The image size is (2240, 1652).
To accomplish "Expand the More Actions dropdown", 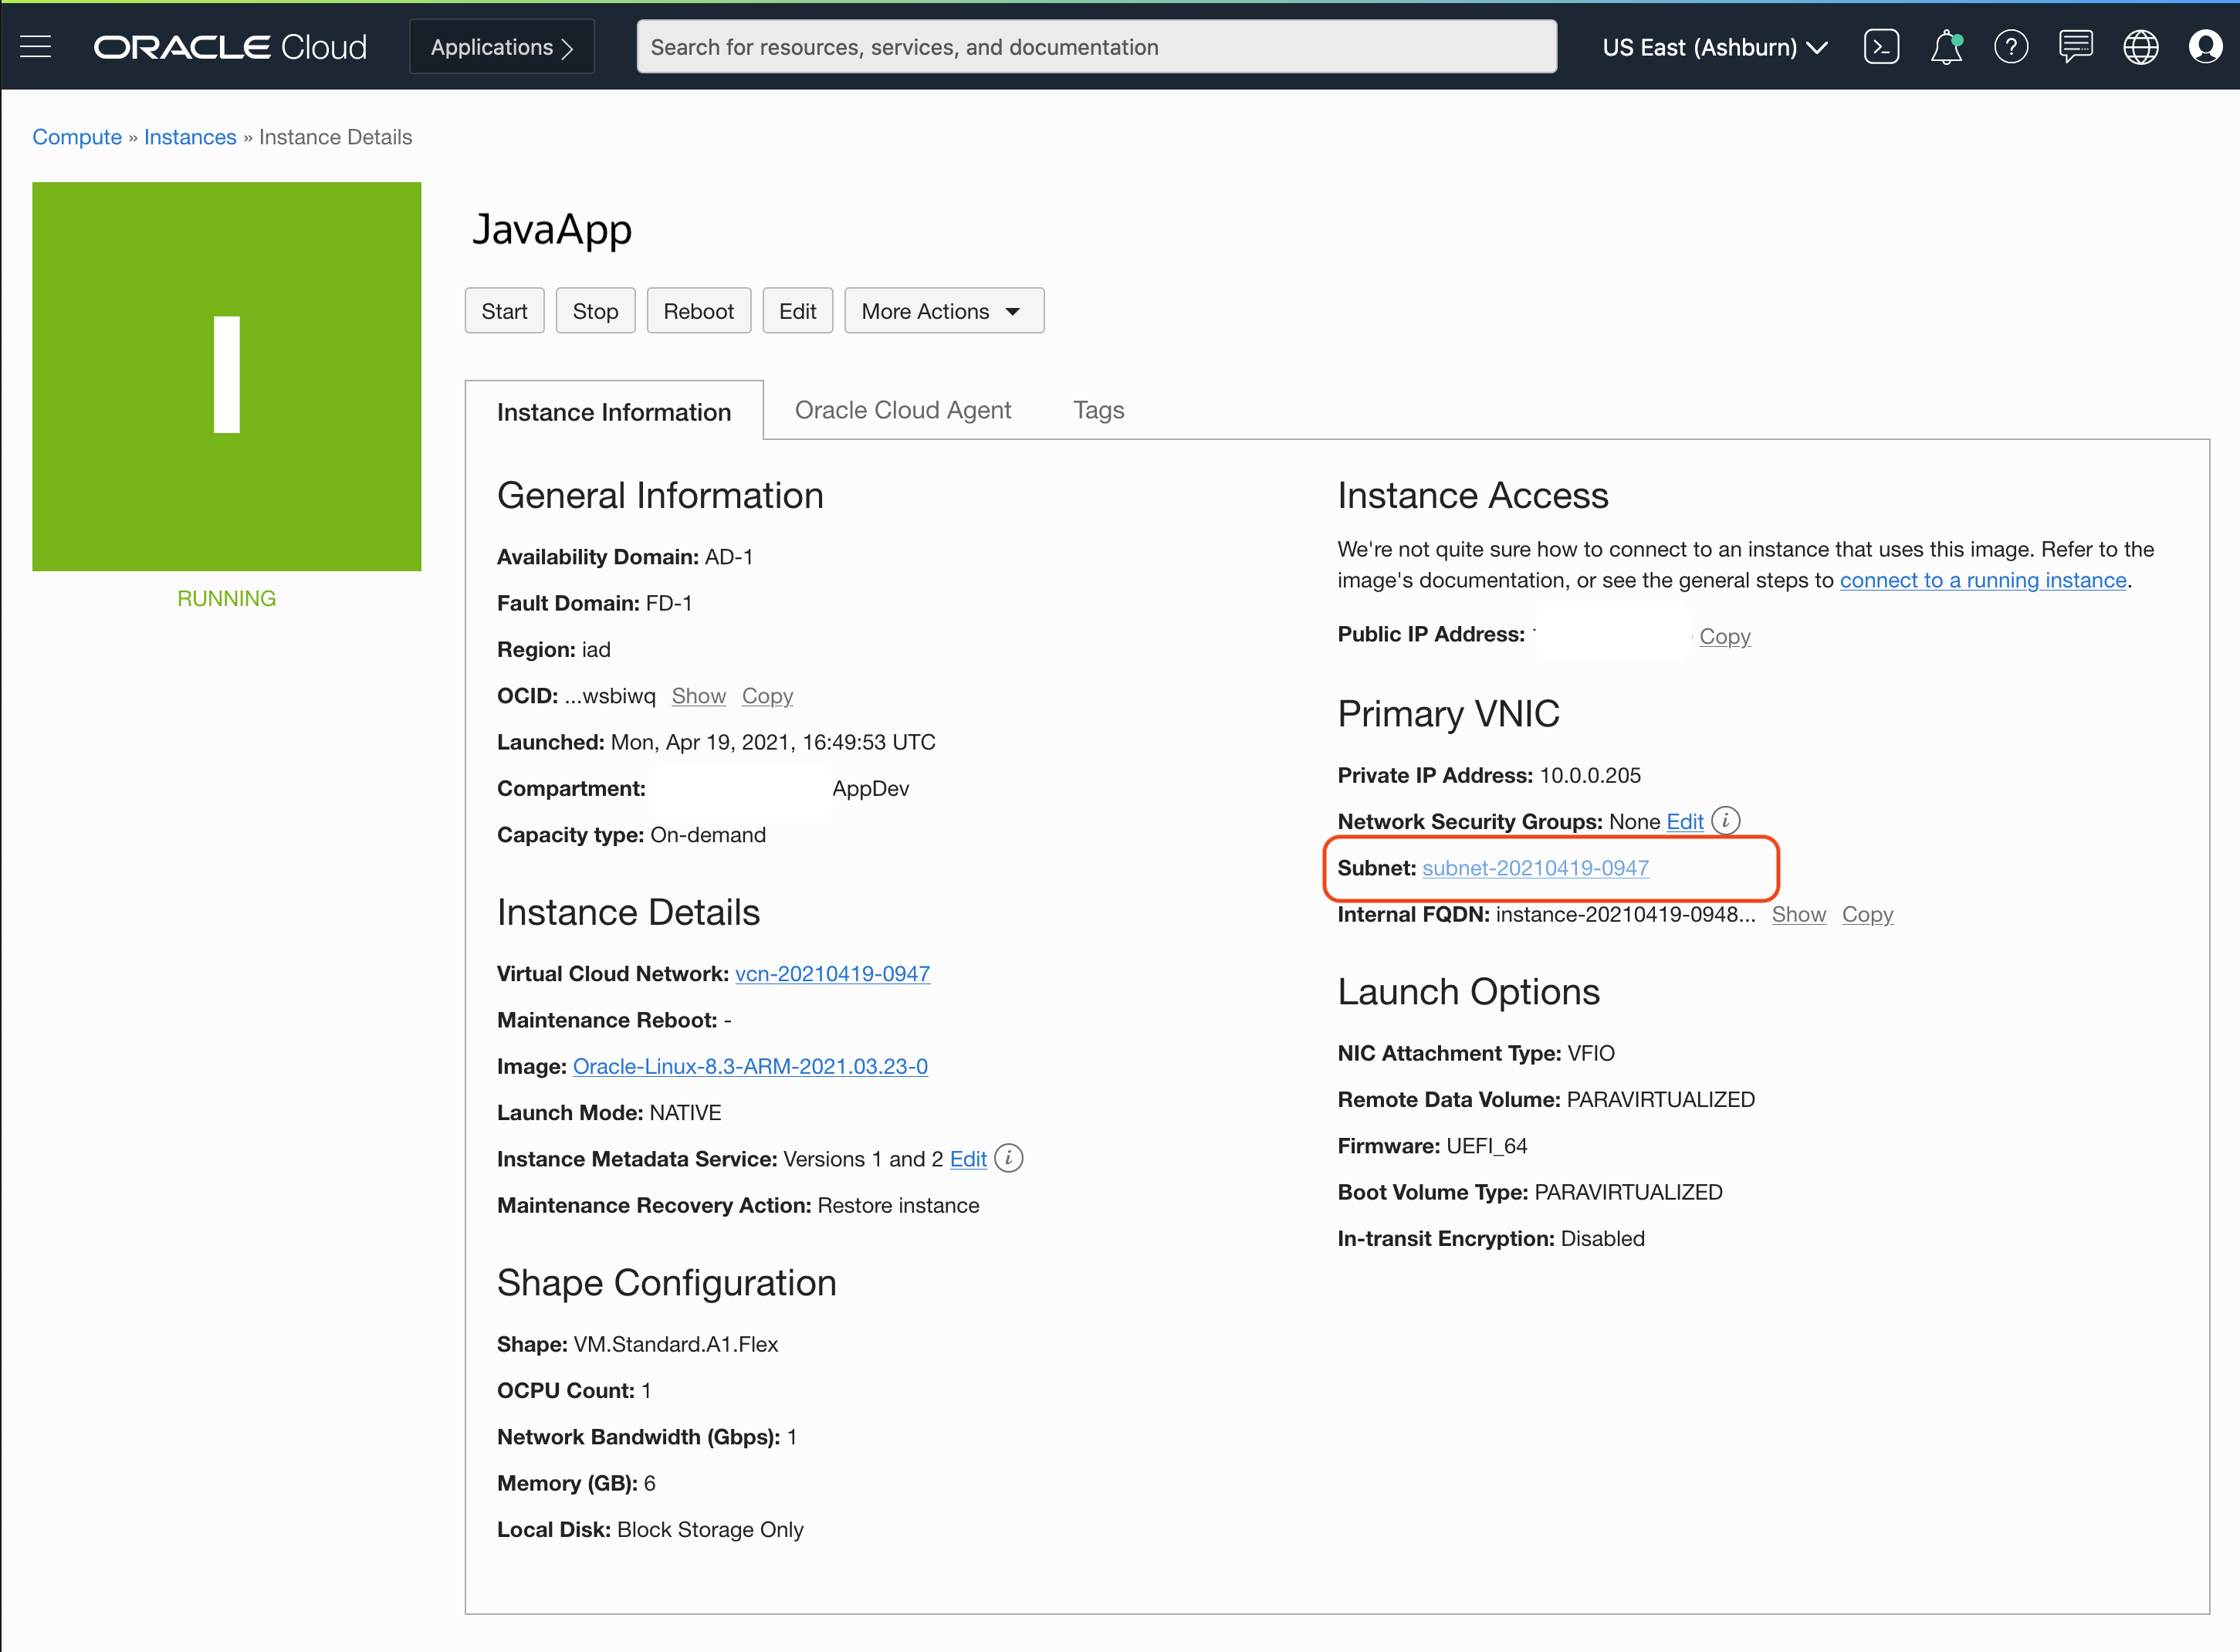I will (943, 311).
